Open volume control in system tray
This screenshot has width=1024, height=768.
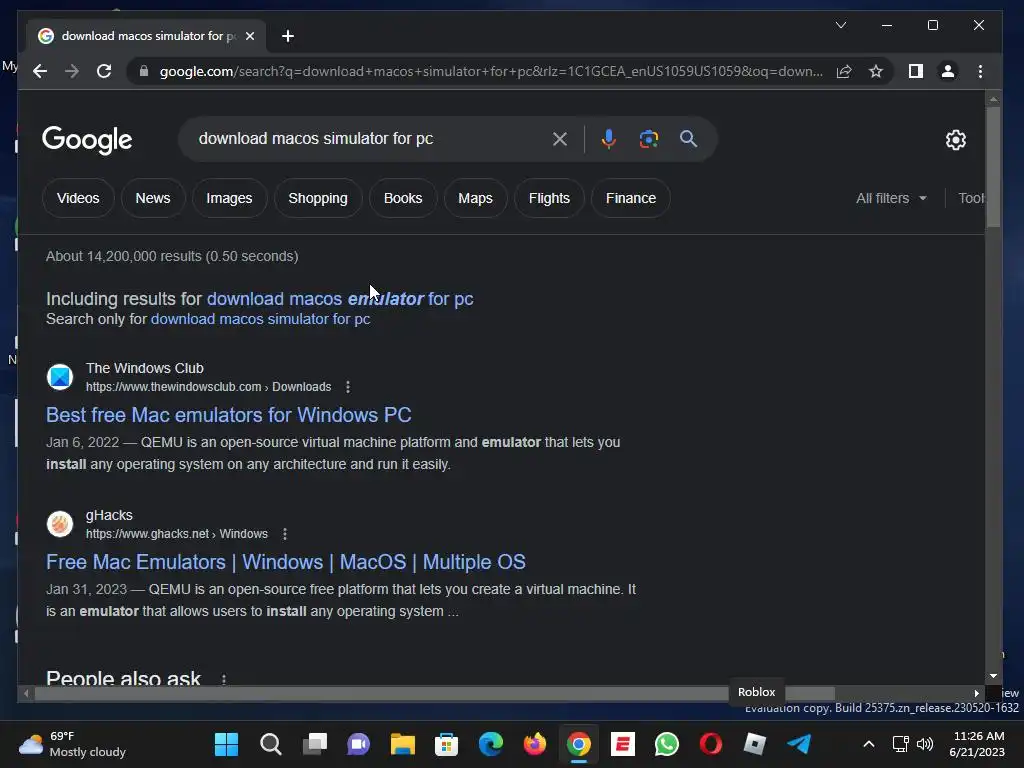pyautogui.click(x=925, y=744)
